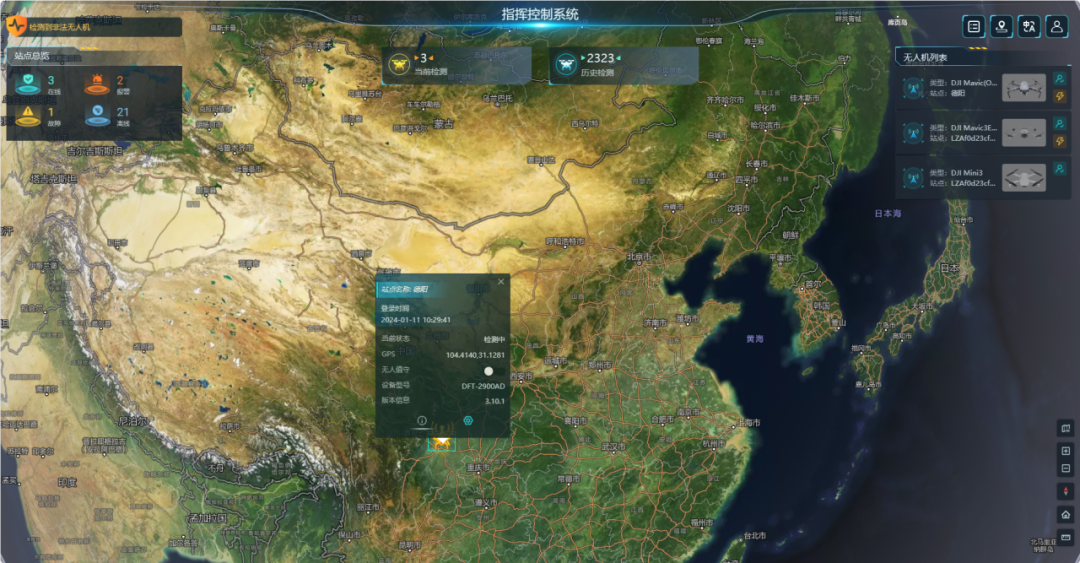Image resolution: width=1080 pixels, height=563 pixels.
Task: Click the DJI Mavic drone thumbnail at 德阳
Action: click(1023, 88)
